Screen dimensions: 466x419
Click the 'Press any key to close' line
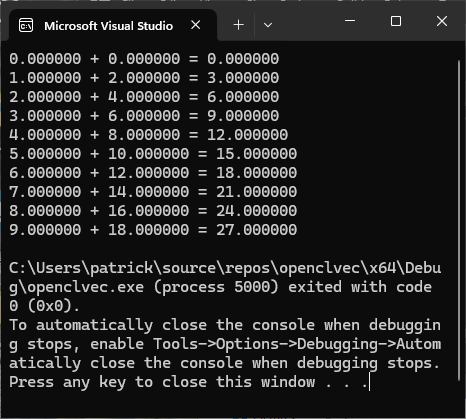click(x=189, y=382)
